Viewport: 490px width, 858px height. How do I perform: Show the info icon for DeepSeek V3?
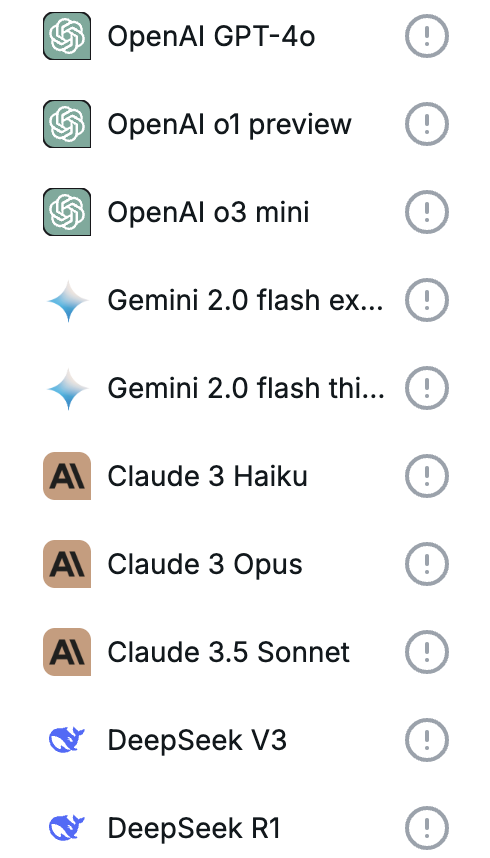click(x=427, y=740)
